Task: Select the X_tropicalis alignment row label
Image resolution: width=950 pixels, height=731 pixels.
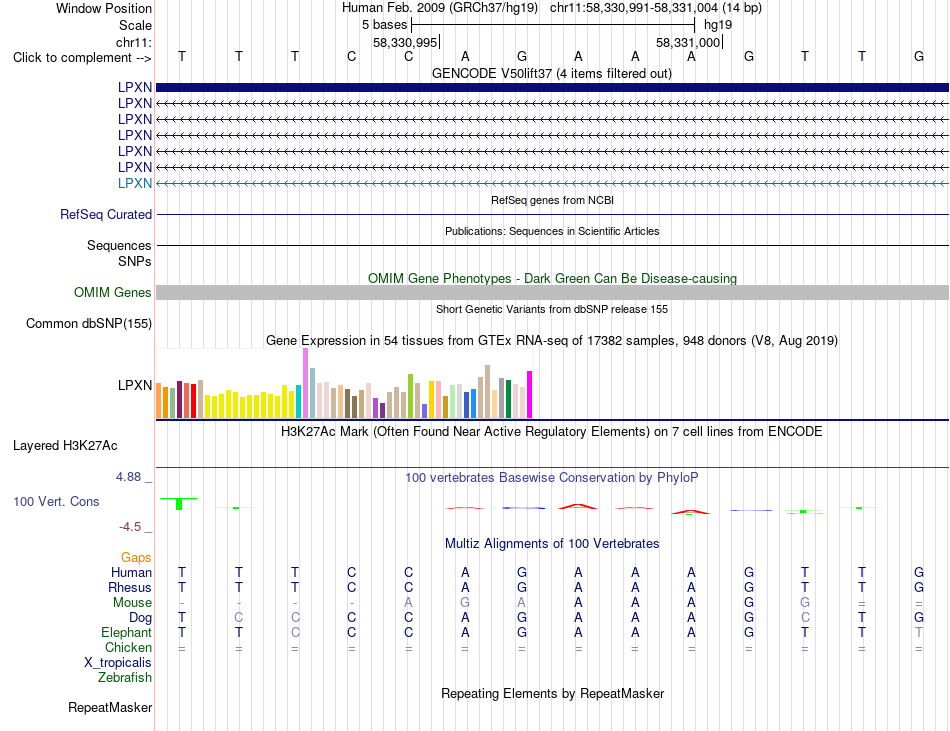Action: (118, 663)
